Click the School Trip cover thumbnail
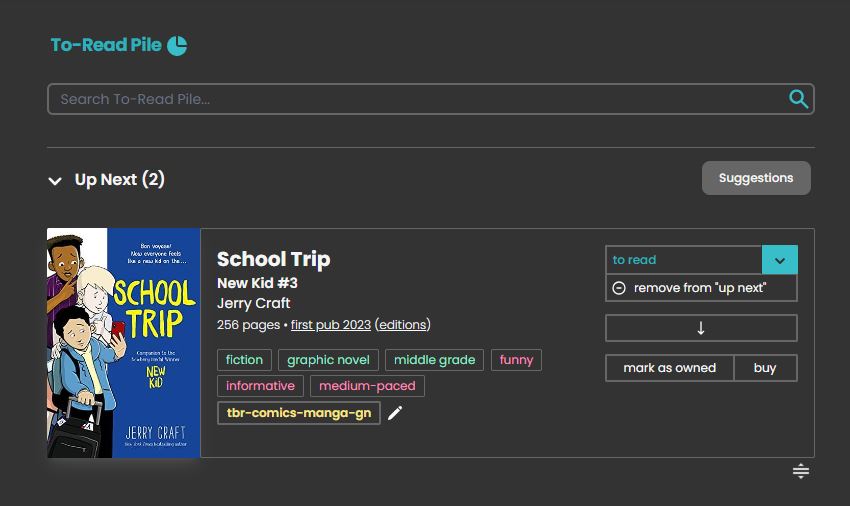Screen dimensions: 850x506 coord(123,343)
